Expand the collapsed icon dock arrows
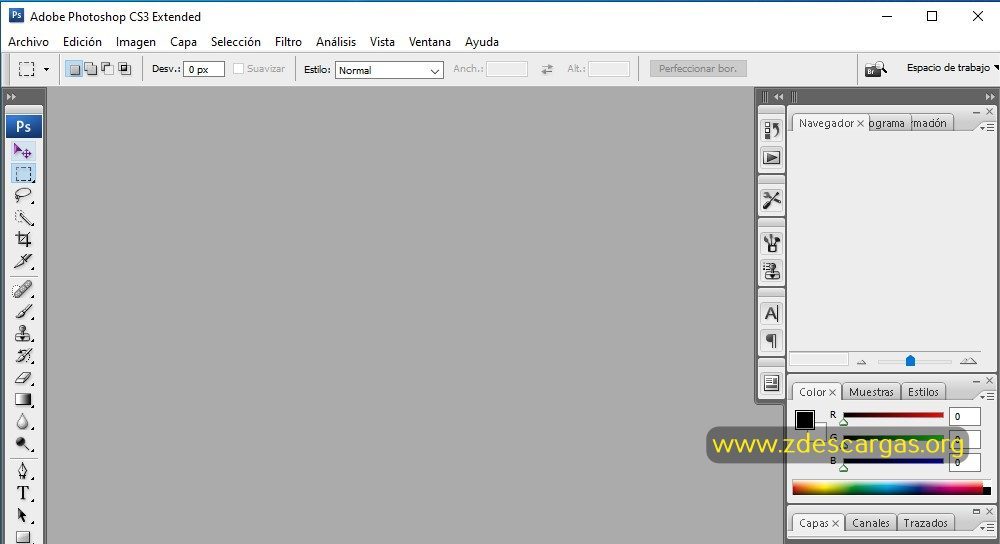 point(779,97)
